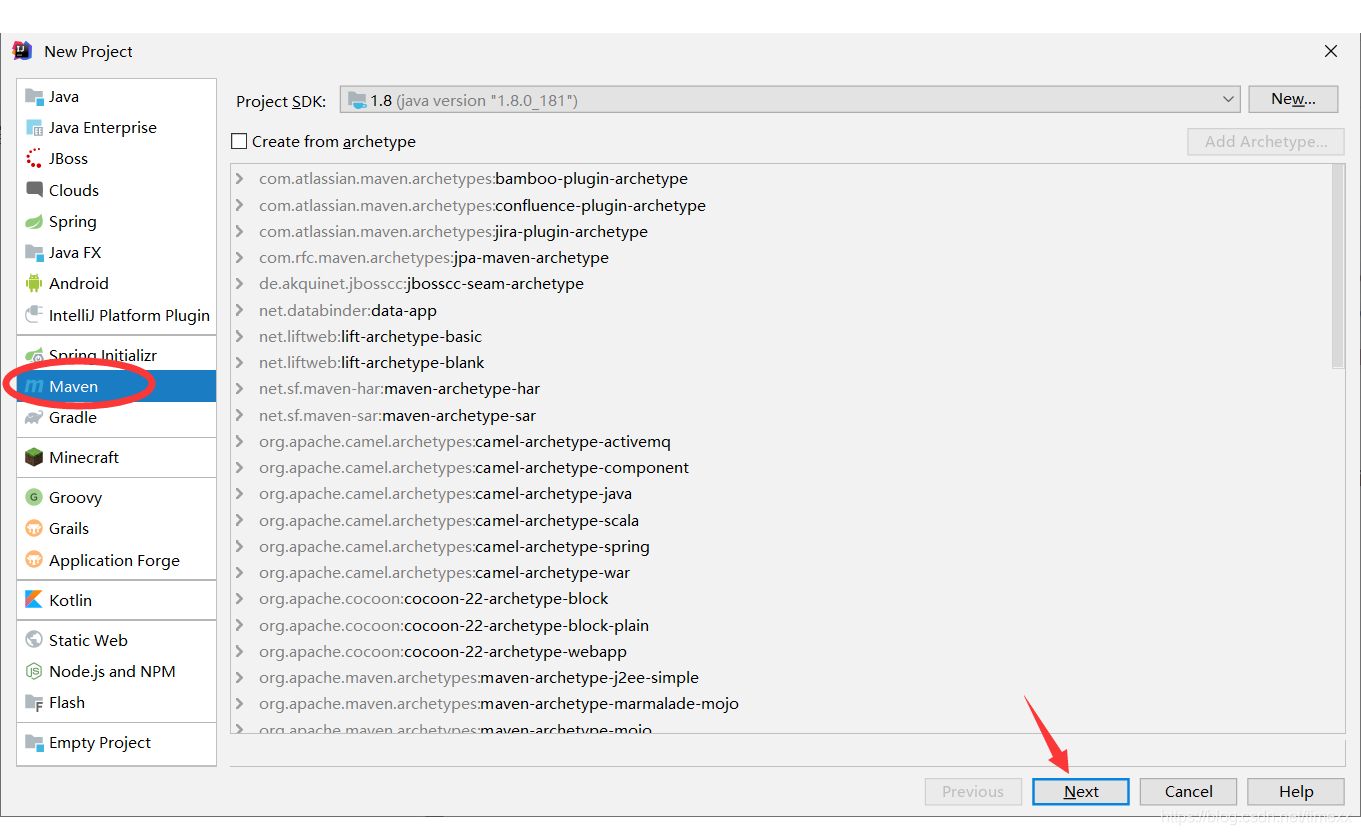Click the Spring leaf icon

(34, 222)
